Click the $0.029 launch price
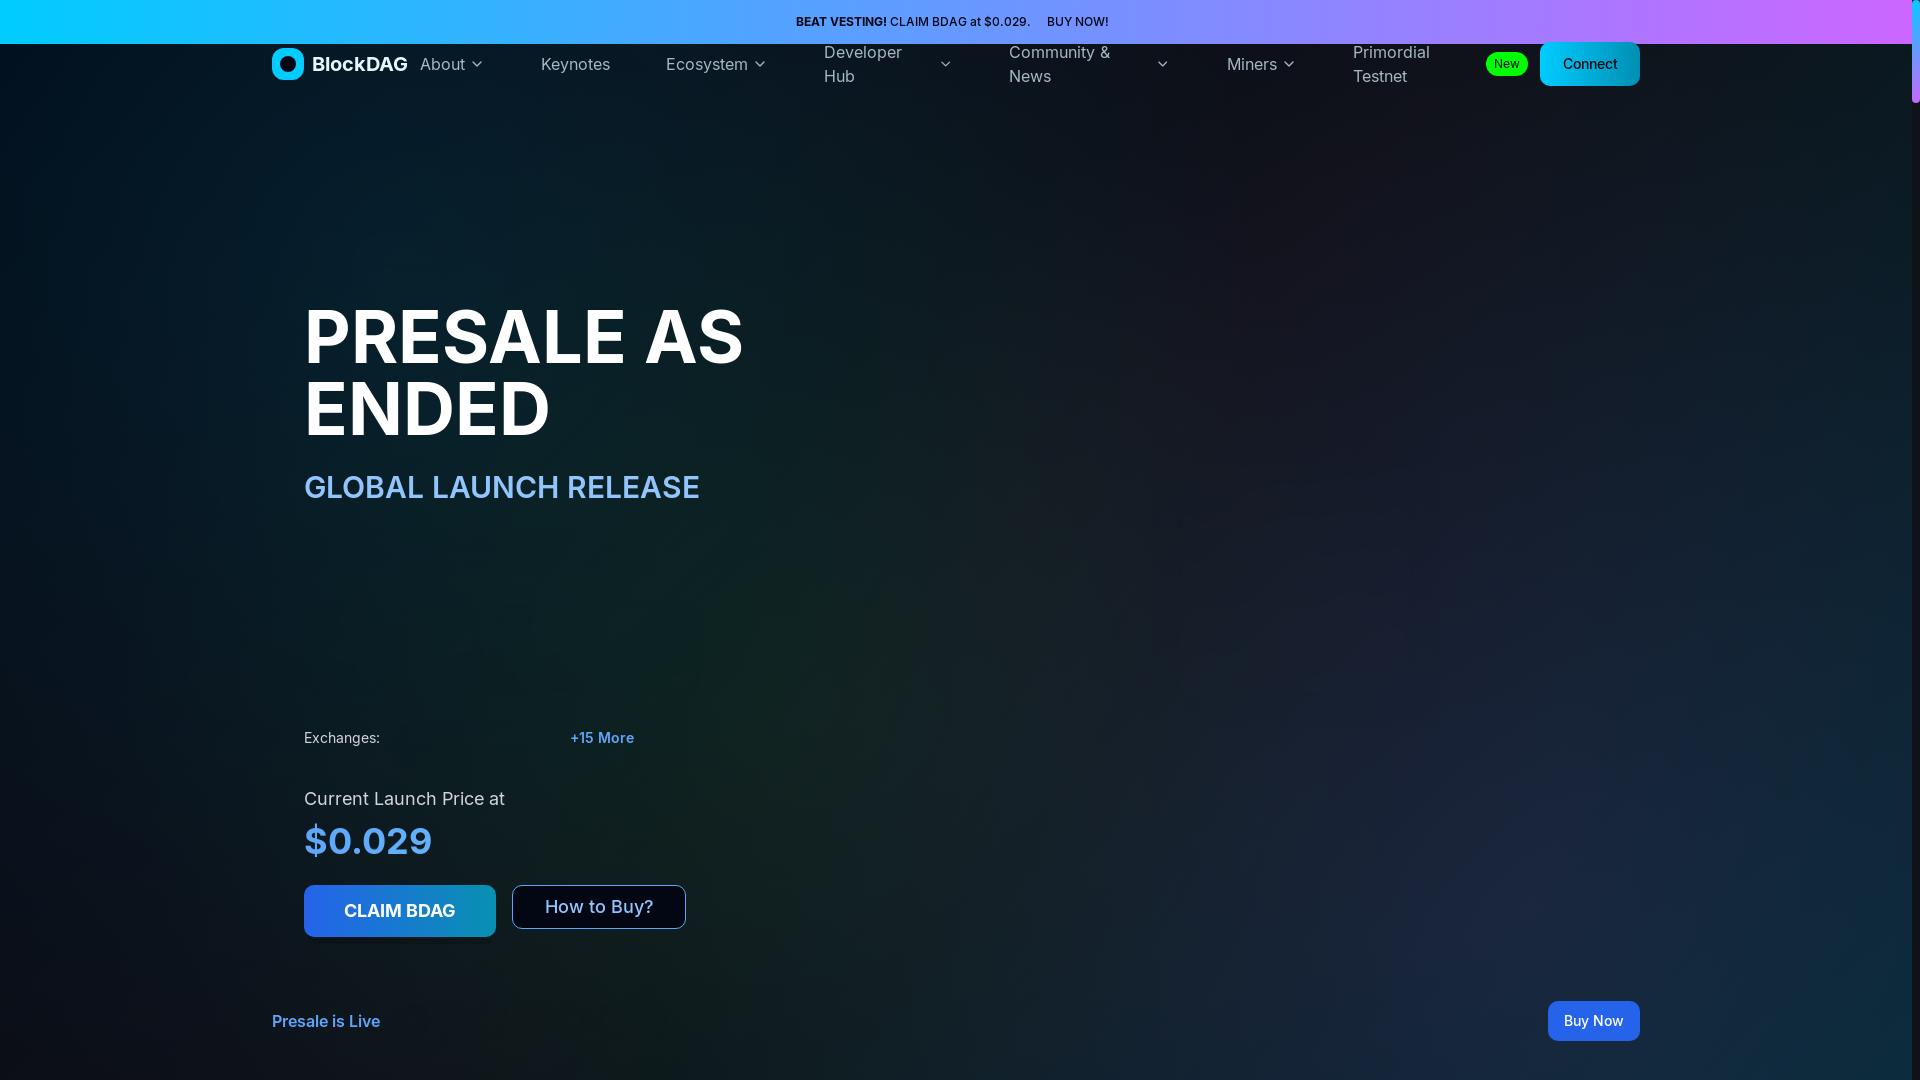 368,841
